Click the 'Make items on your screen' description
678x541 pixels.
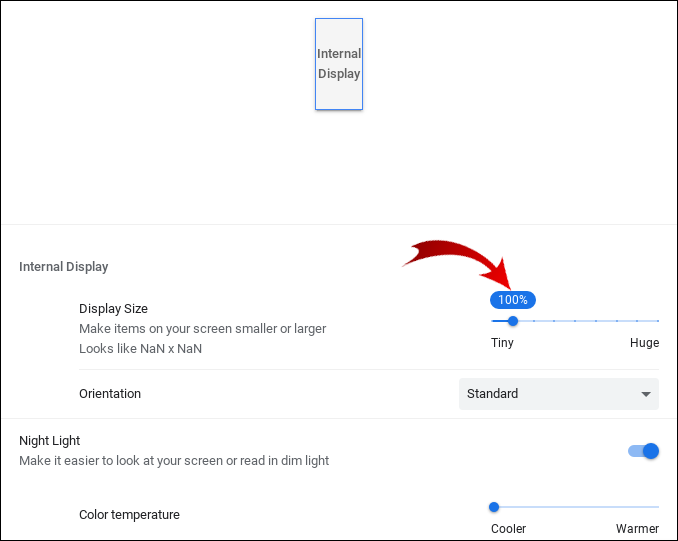[202, 329]
